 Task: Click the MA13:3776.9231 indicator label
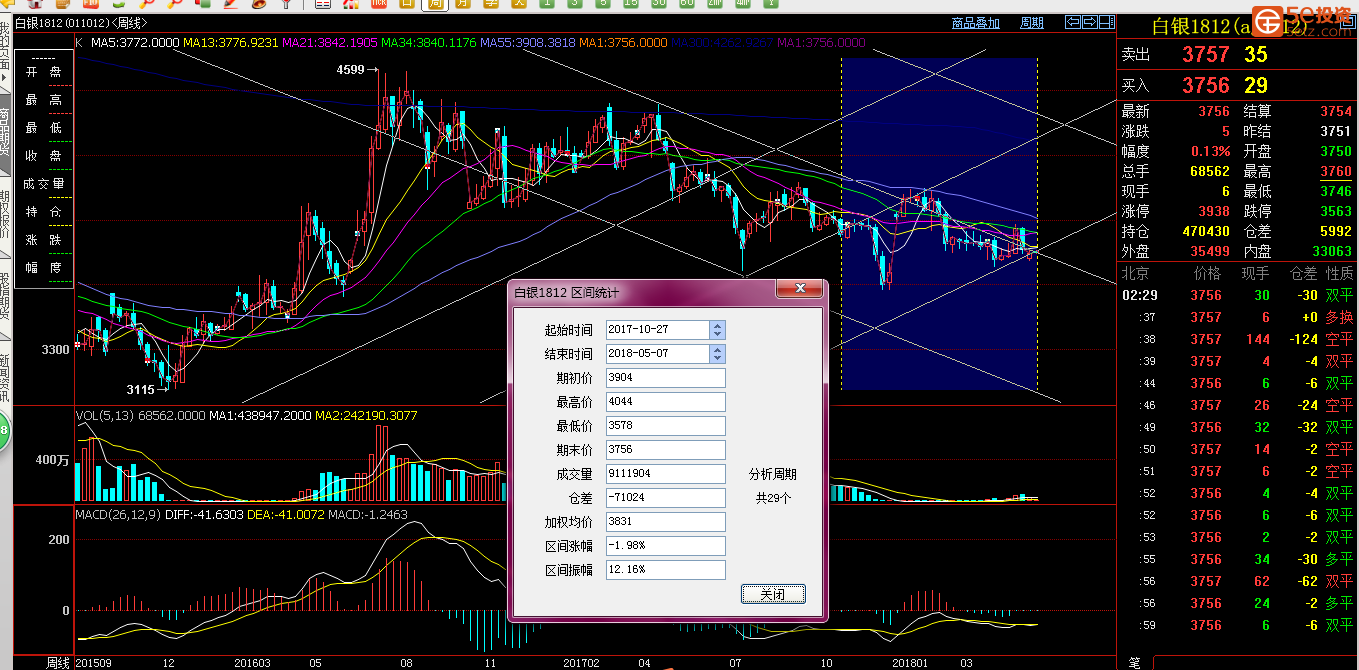point(231,43)
